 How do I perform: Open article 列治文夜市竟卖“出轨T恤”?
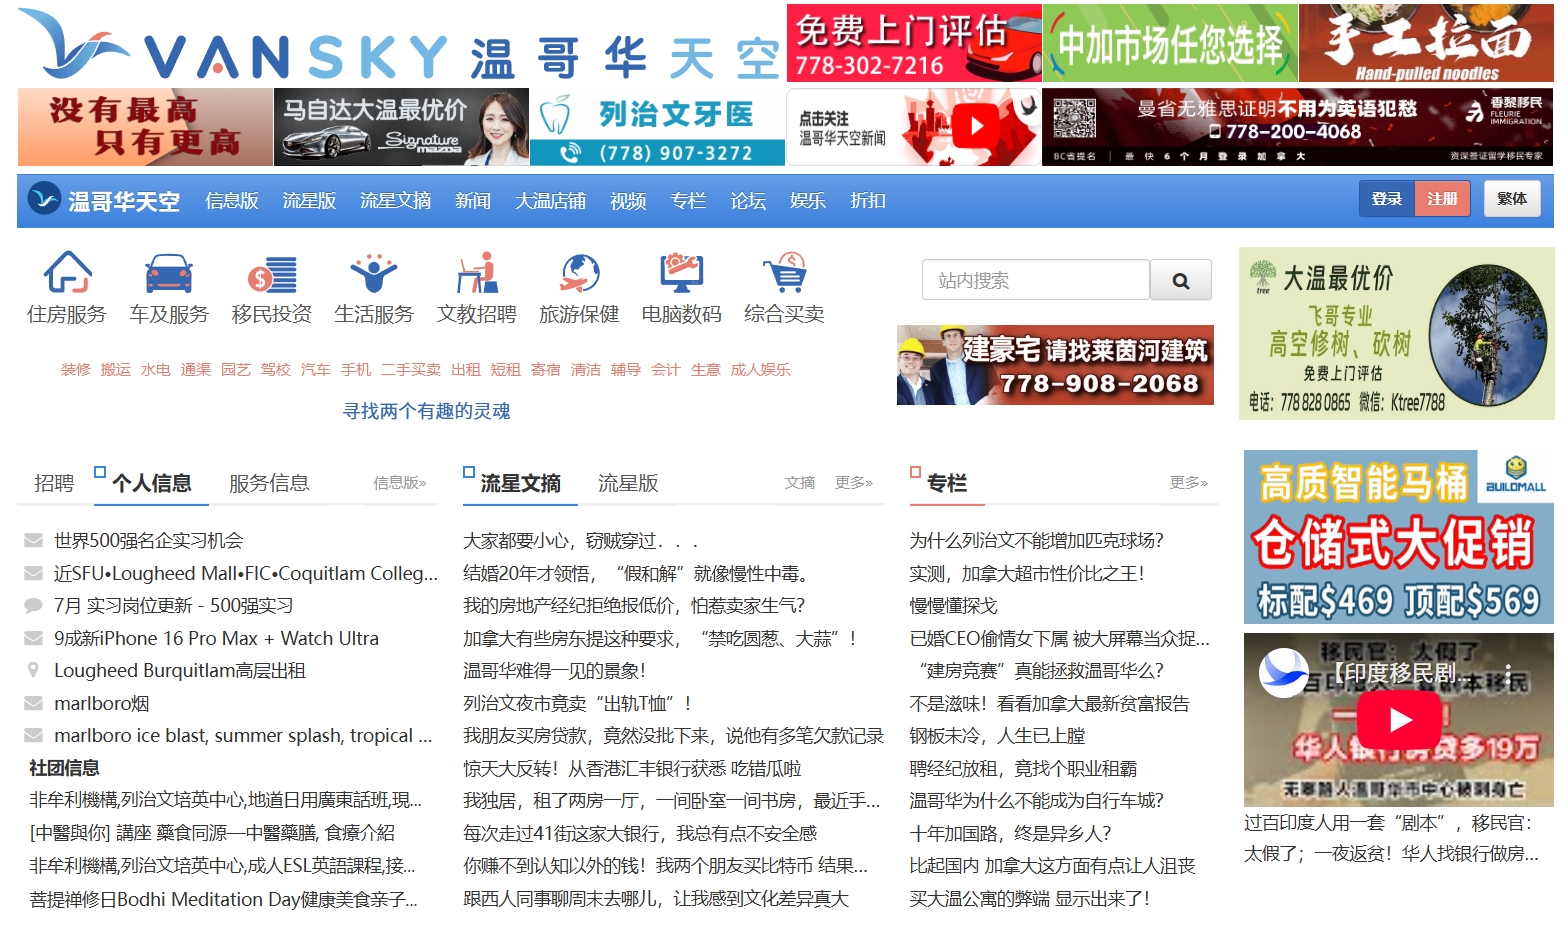click(577, 703)
